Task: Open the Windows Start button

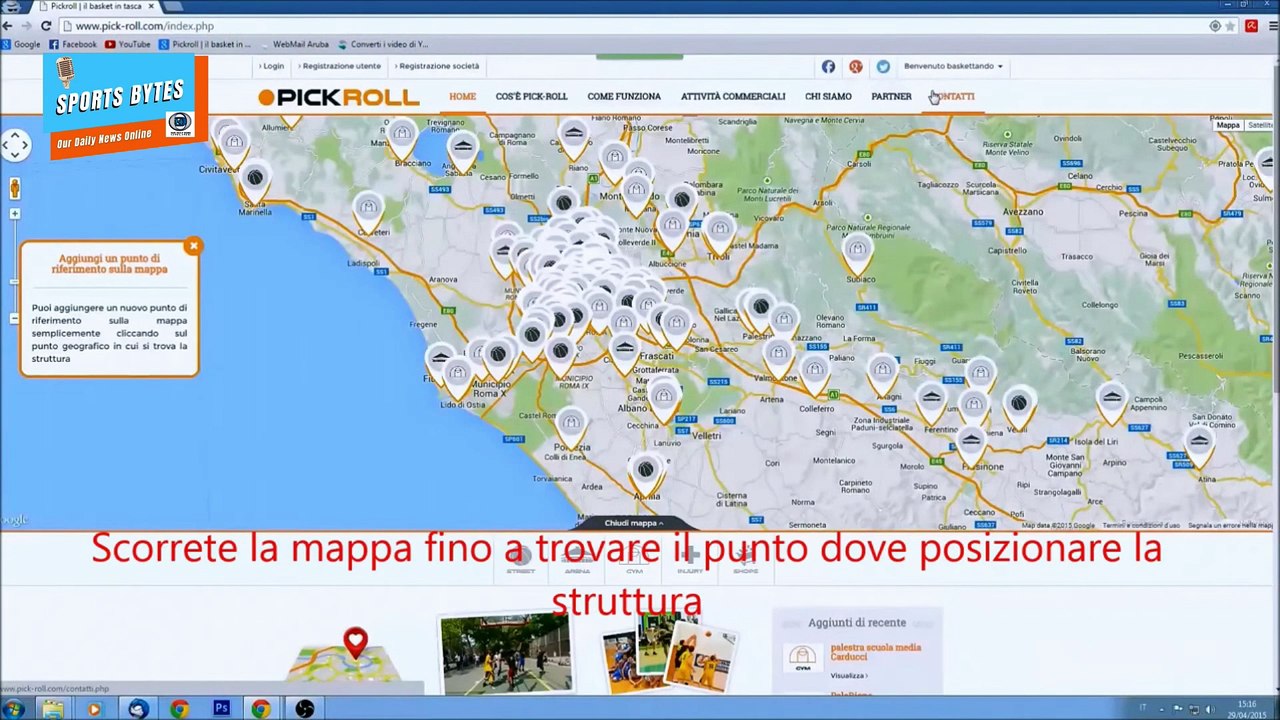Action: [13, 709]
